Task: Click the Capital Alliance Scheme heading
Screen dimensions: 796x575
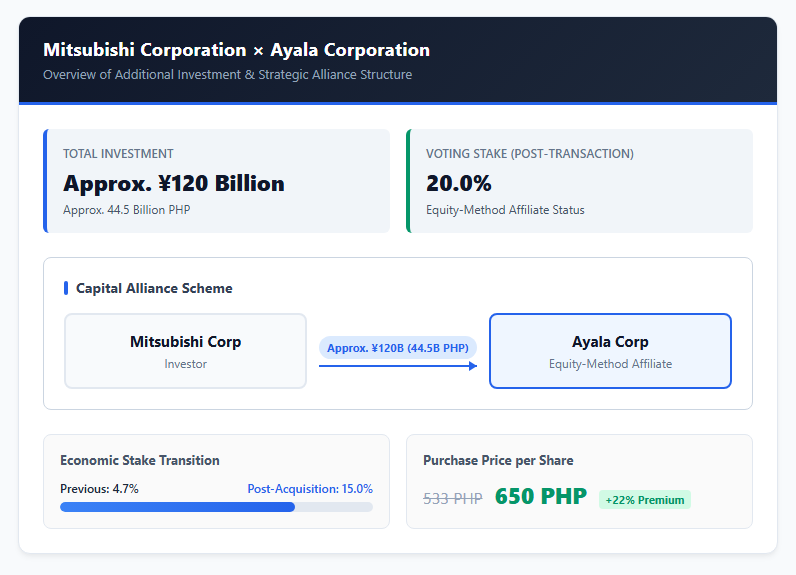Action: [154, 288]
